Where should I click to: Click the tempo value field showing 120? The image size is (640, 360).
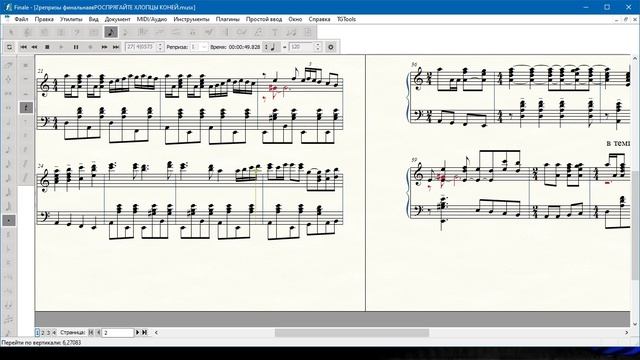[302, 47]
